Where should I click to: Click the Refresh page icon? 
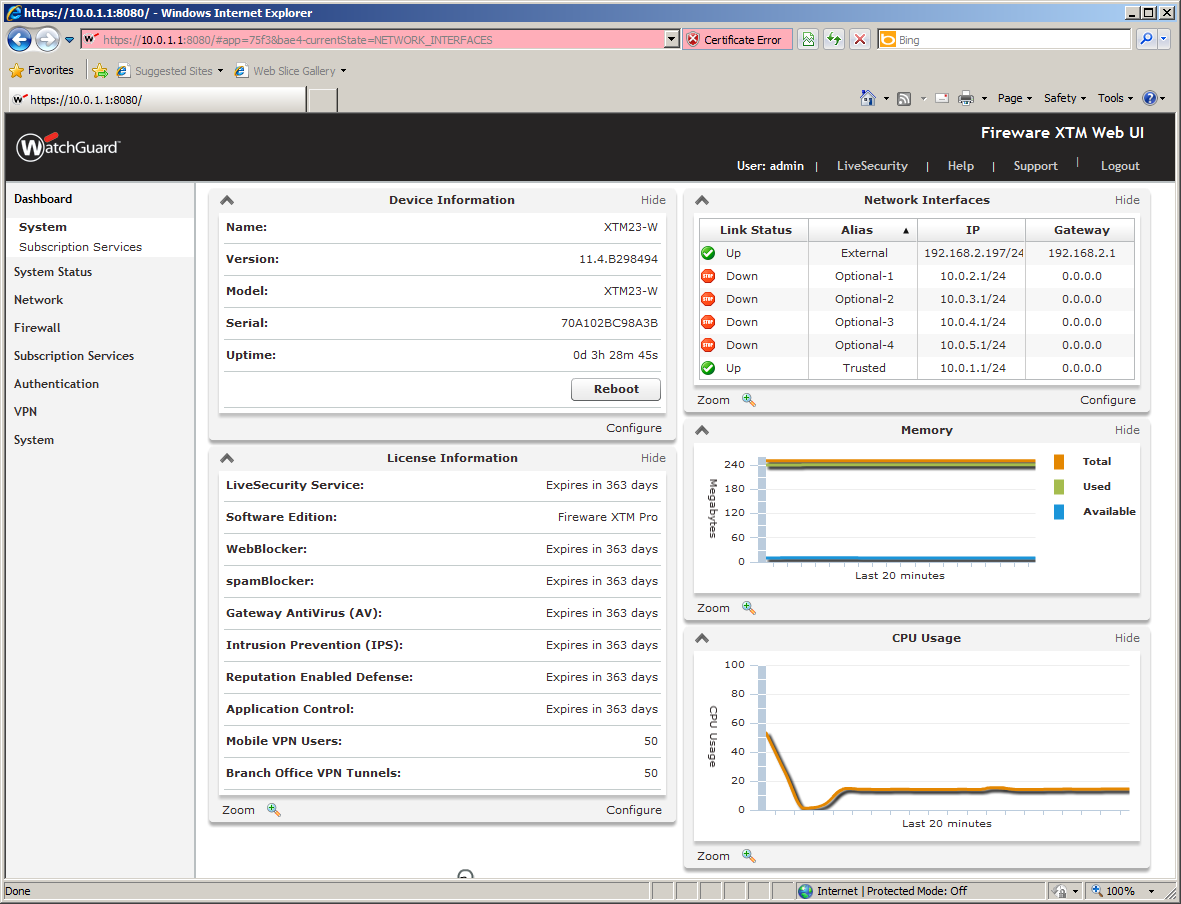click(x=834, y=40)
